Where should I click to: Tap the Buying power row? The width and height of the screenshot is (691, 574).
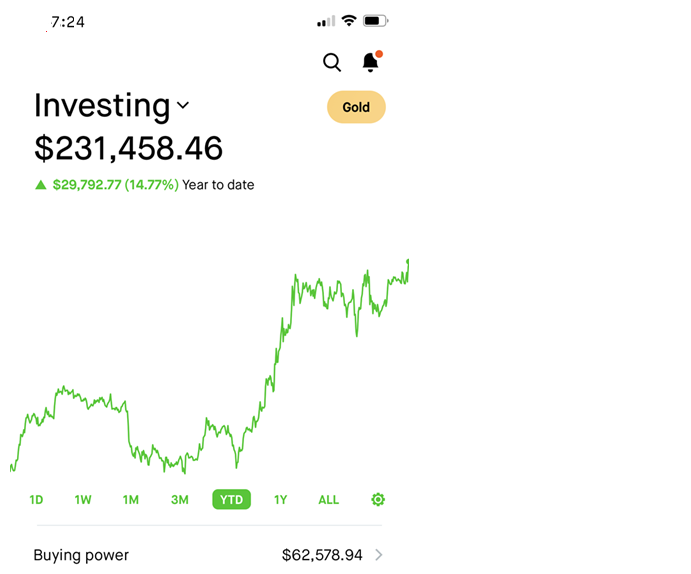(x=208, y=555)
